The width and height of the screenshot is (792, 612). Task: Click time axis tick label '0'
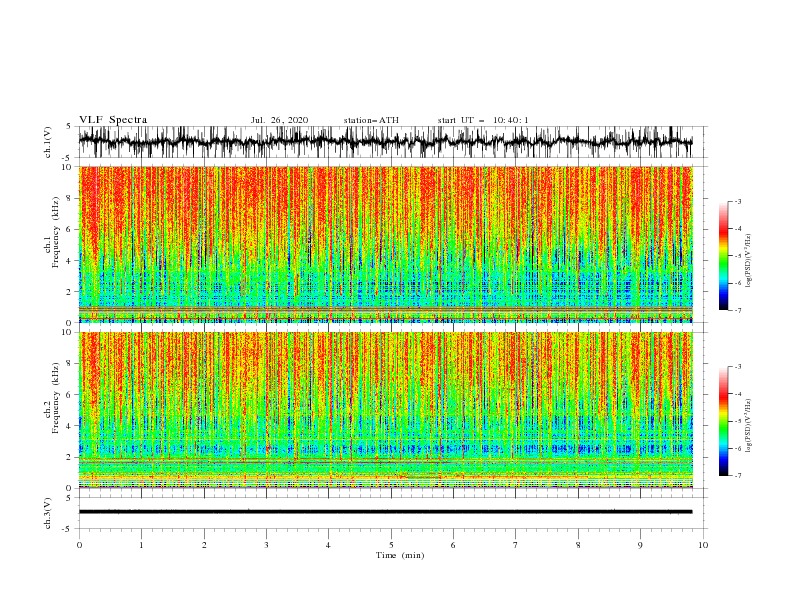coord(79,545)
